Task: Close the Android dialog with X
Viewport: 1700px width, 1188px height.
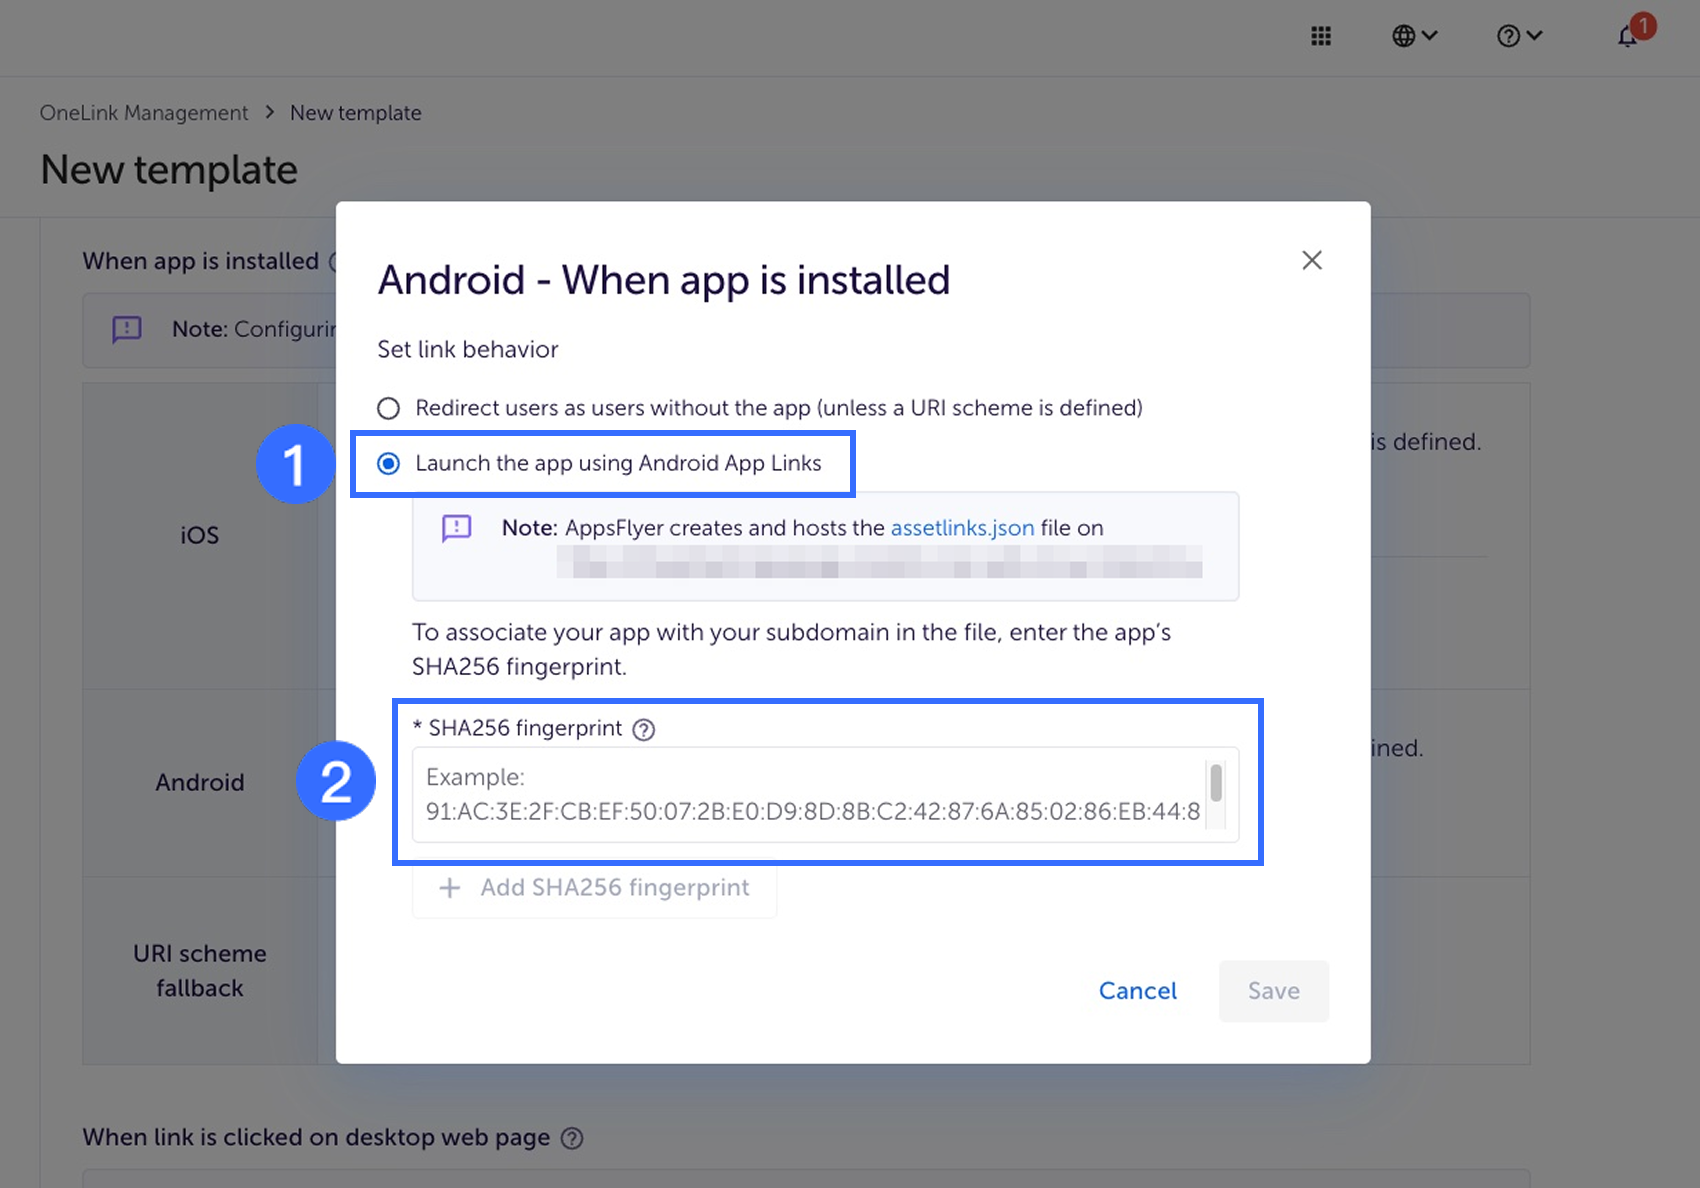Action: 1312,260
